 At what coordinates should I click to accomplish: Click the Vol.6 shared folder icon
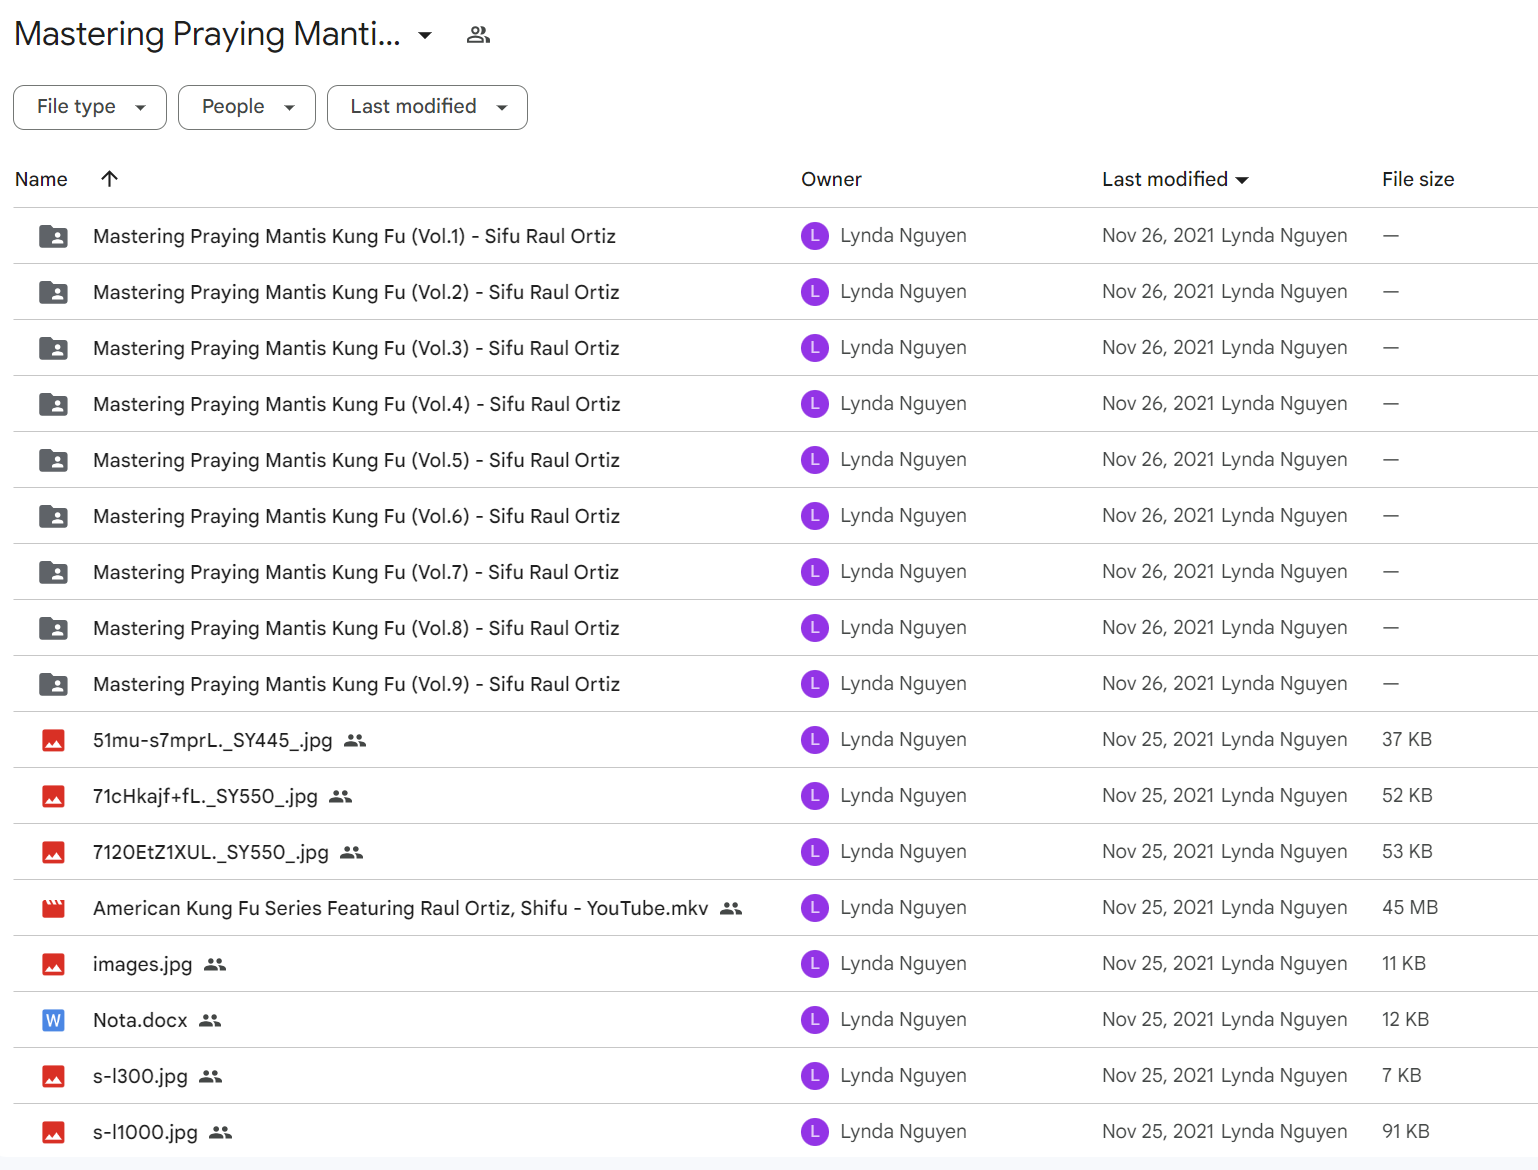click(x=53, y=516)
